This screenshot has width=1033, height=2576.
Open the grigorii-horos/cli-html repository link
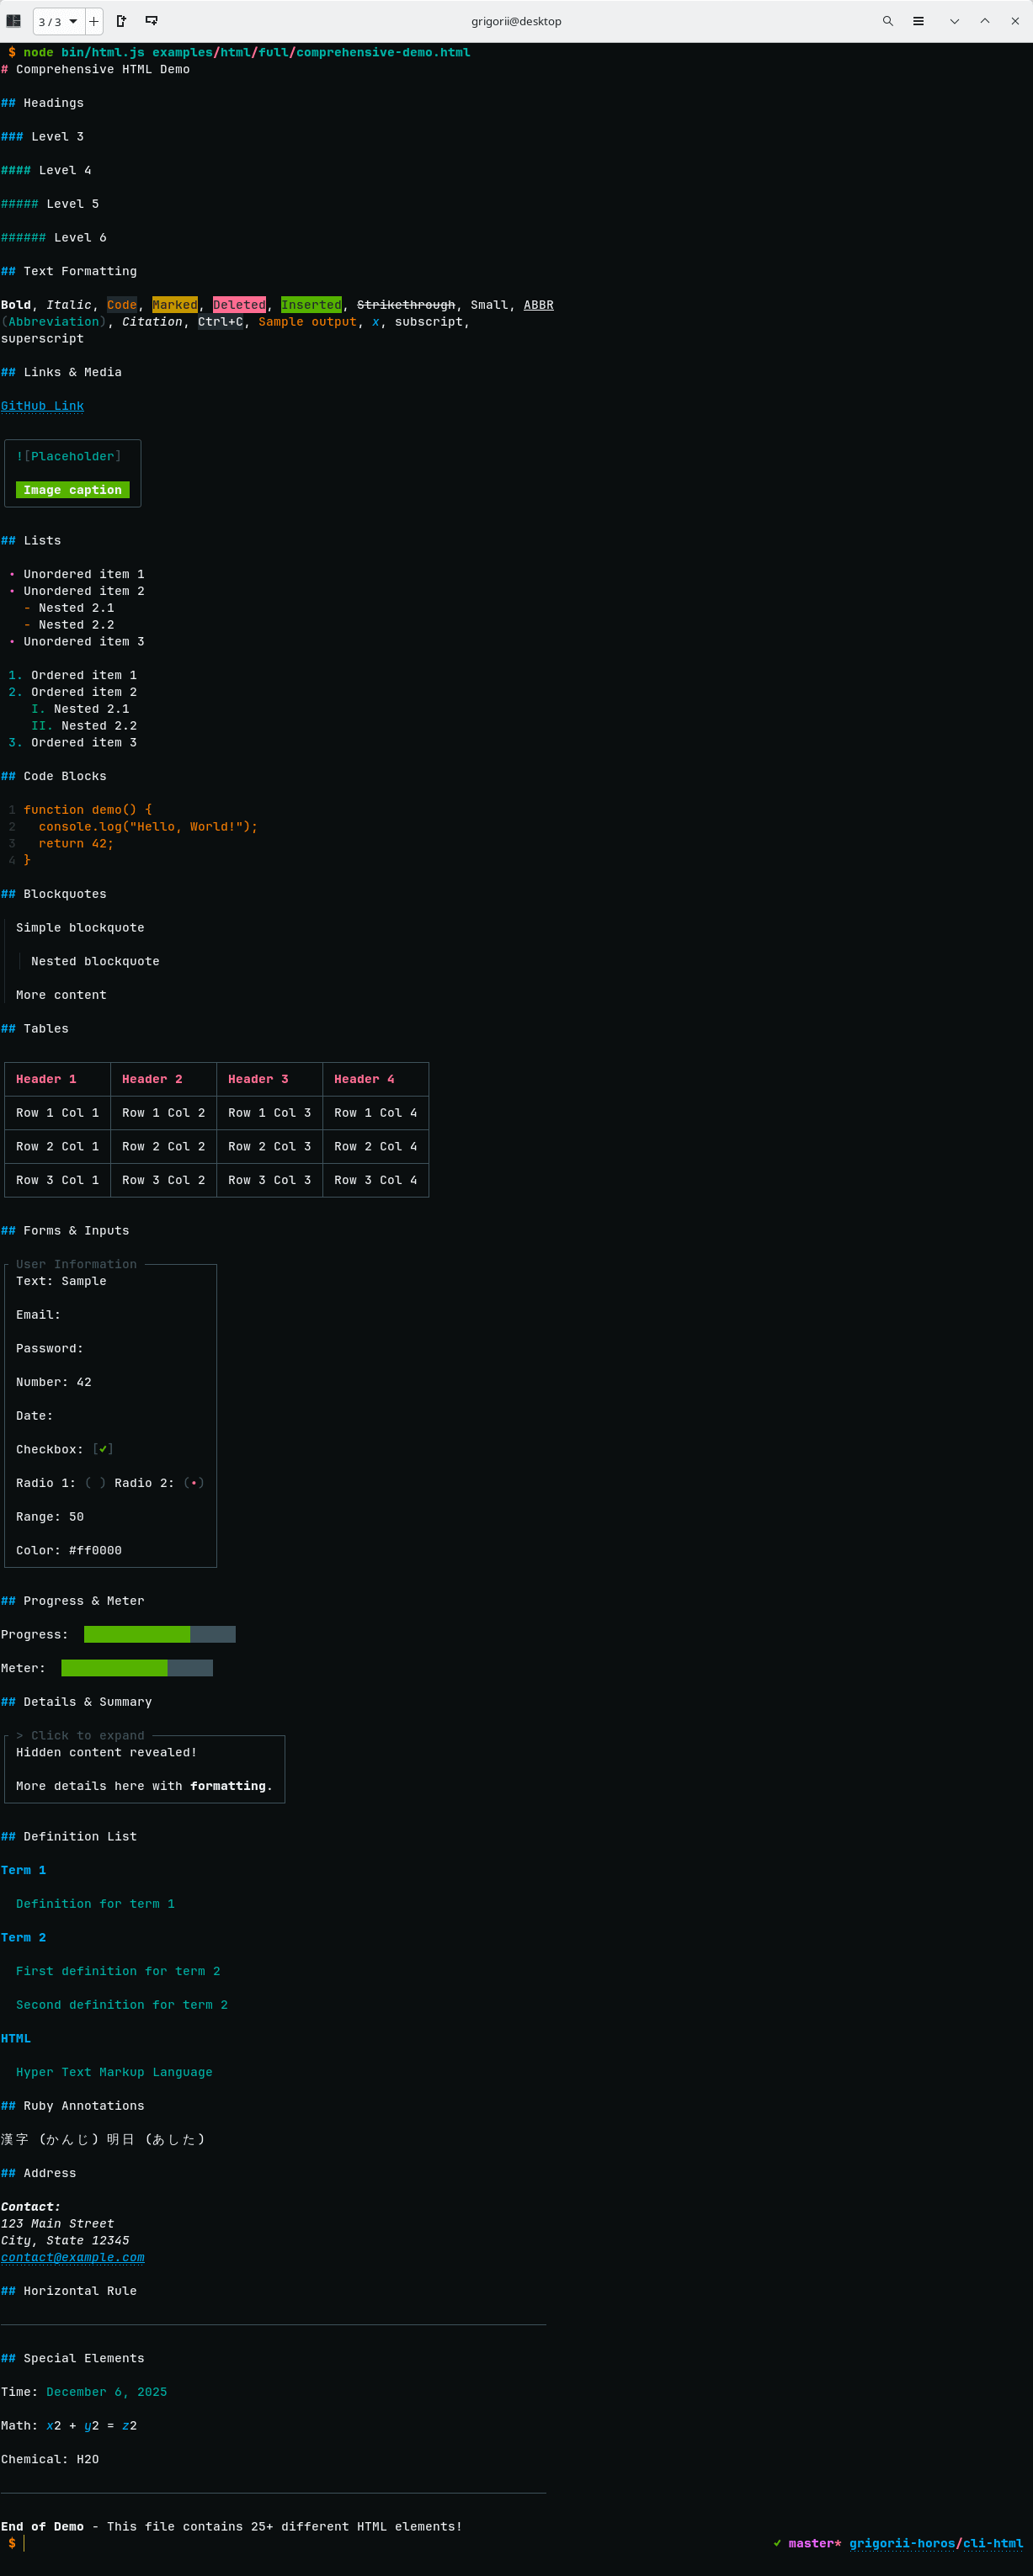[x=936, y=2543]
